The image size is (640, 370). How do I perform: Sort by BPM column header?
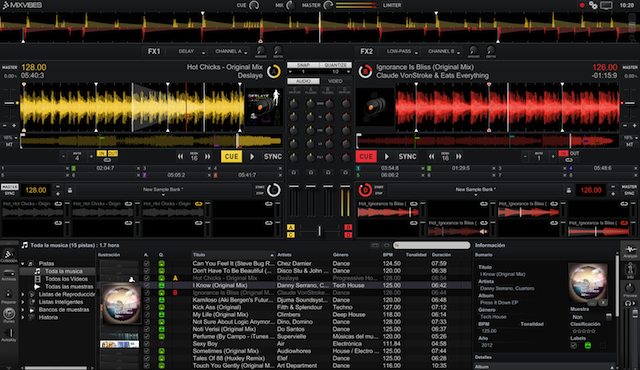click(388, 255)
